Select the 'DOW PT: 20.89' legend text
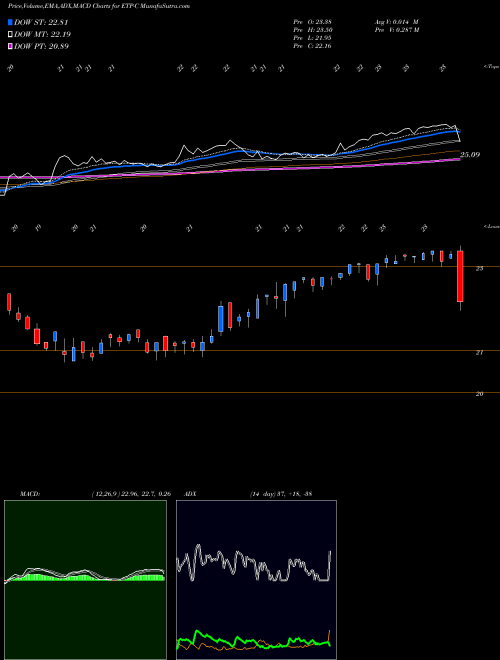 coord(41,46)
